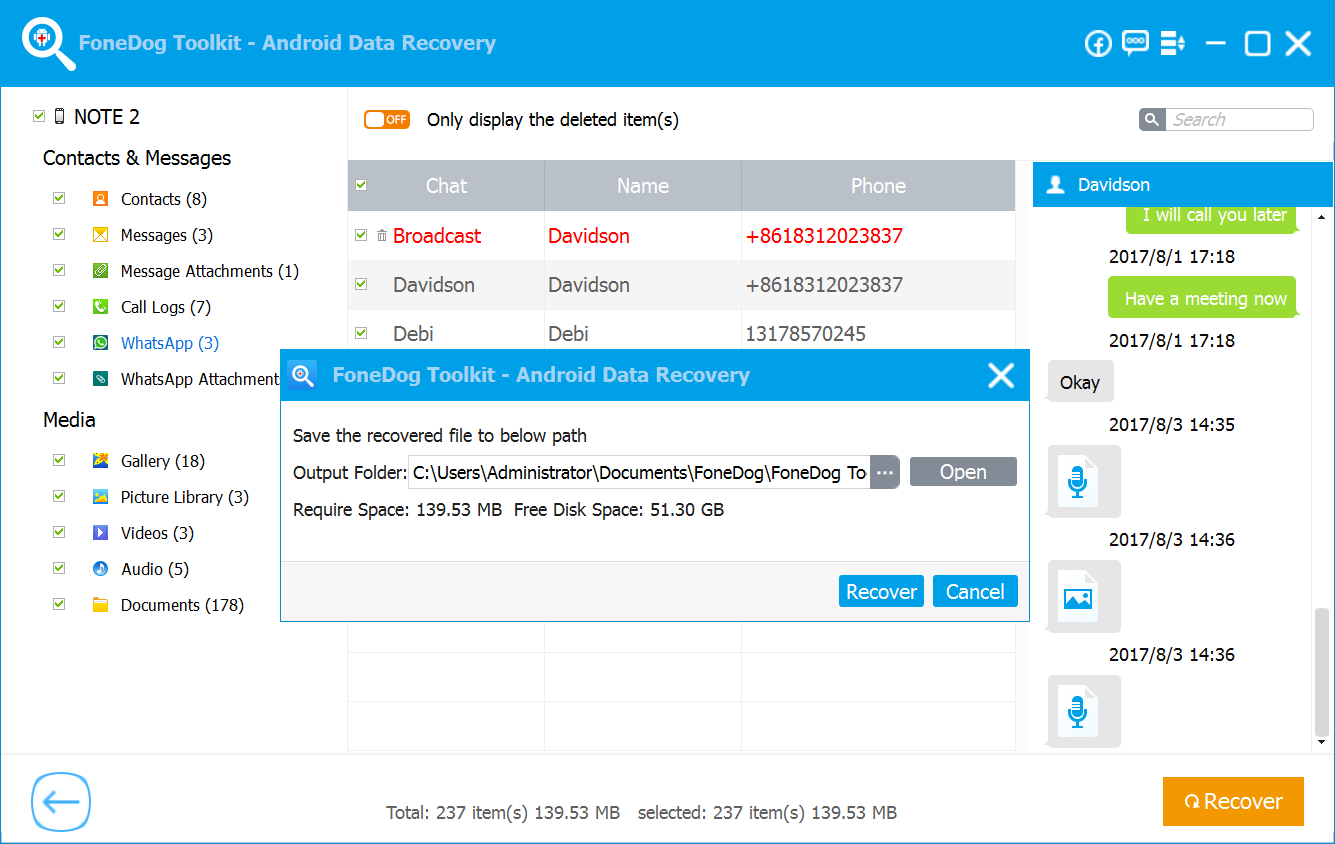The width and height of the screenshot is (1335, 844).
Task: Click the orange Recover button
Action: tap(1233, 801)
